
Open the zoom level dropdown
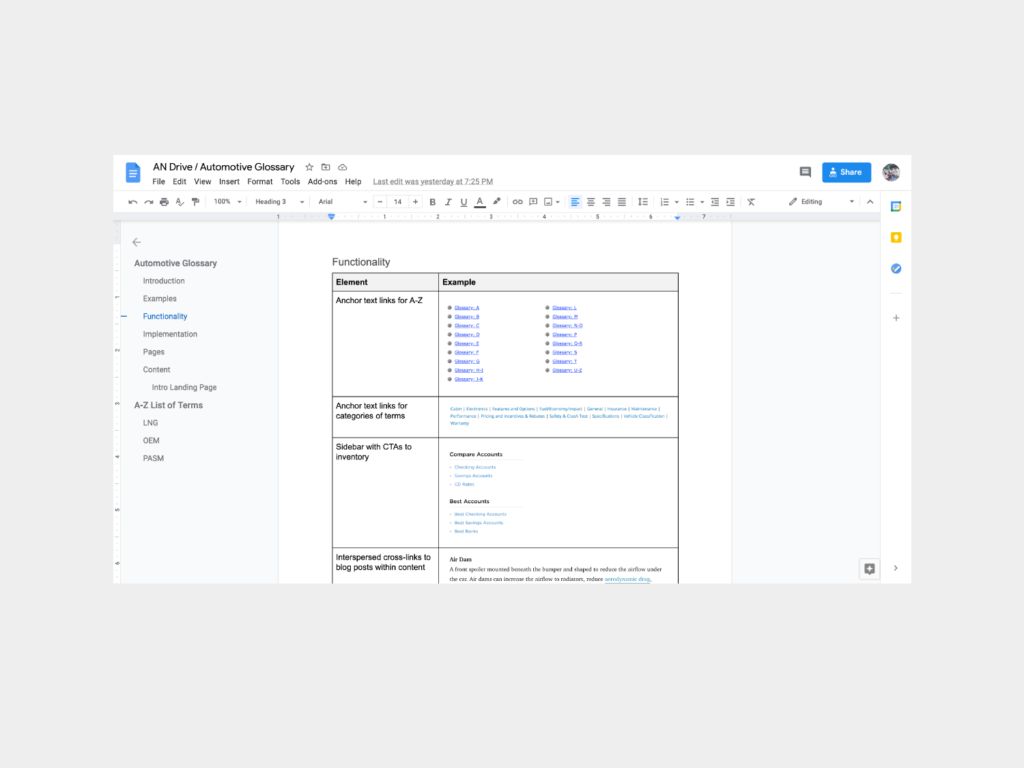pos(227,202)
